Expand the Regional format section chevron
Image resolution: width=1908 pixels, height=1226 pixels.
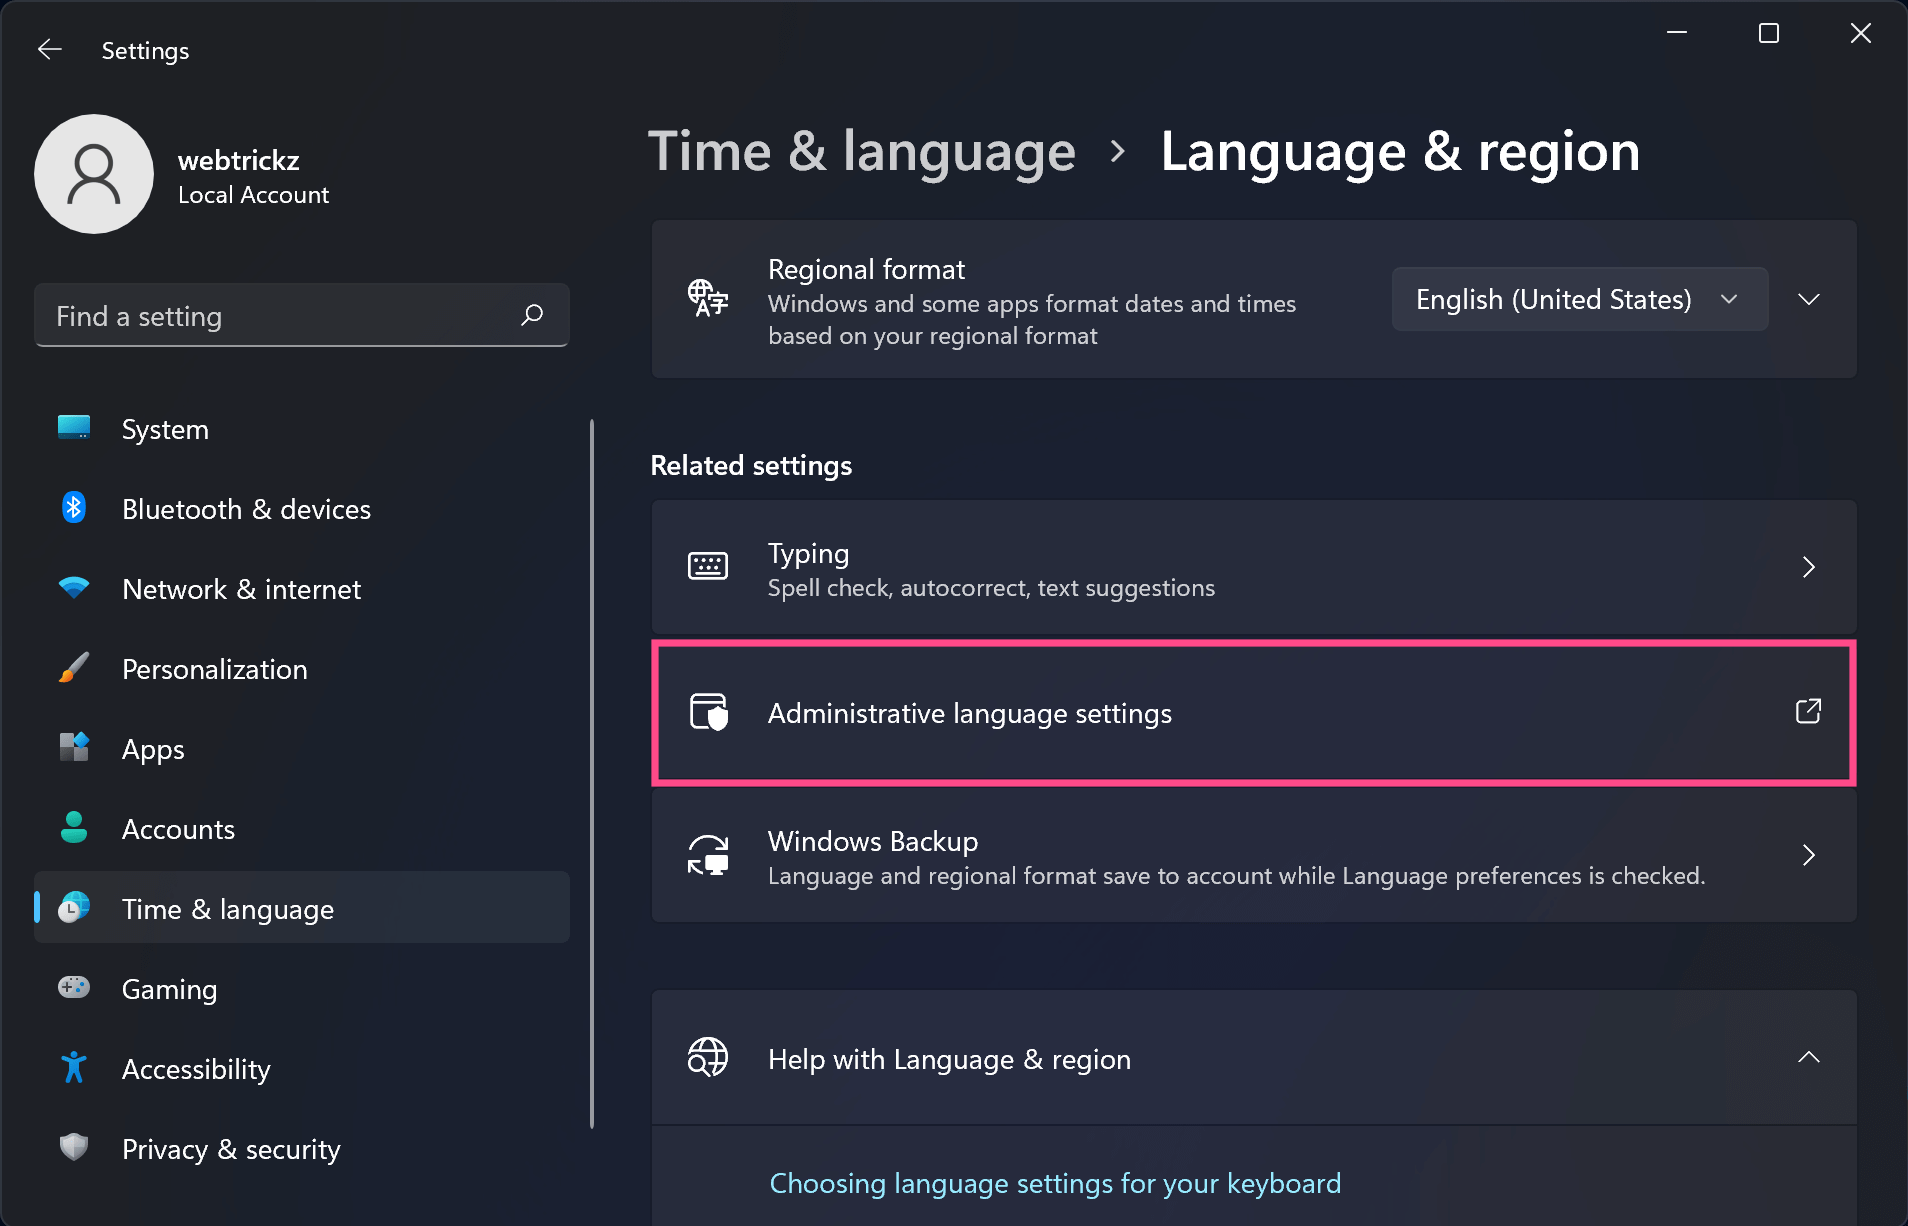tap(1809, 298)
